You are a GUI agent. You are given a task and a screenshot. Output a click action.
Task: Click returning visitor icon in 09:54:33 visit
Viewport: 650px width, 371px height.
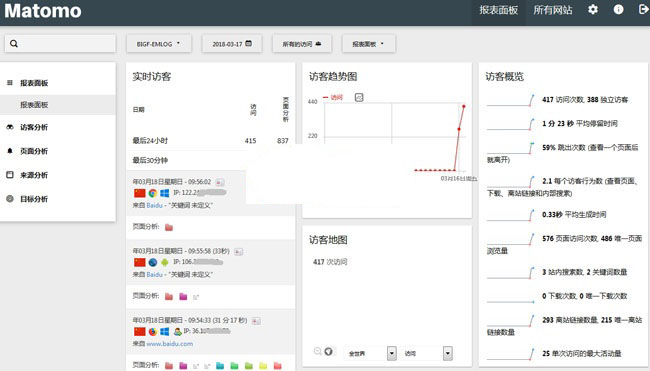click(177, 332)
